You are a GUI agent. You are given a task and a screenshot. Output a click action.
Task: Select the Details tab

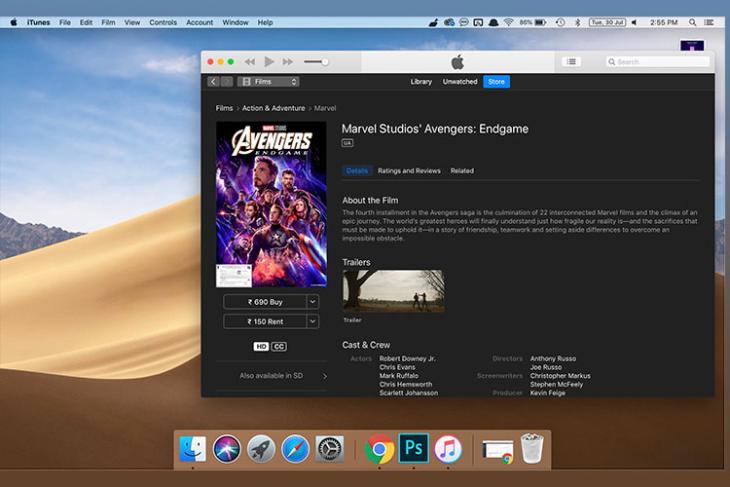[357, 171]
